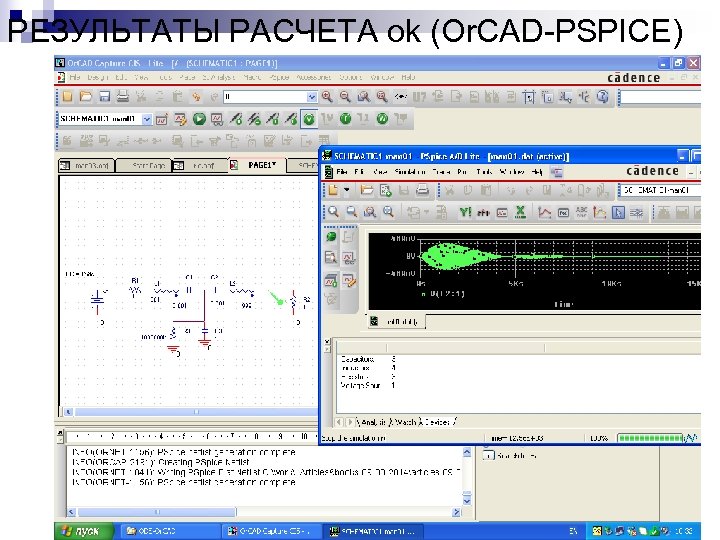Open PSpice menu in OrCAD Capture
The image size is (720, 540).
point(279,77)
